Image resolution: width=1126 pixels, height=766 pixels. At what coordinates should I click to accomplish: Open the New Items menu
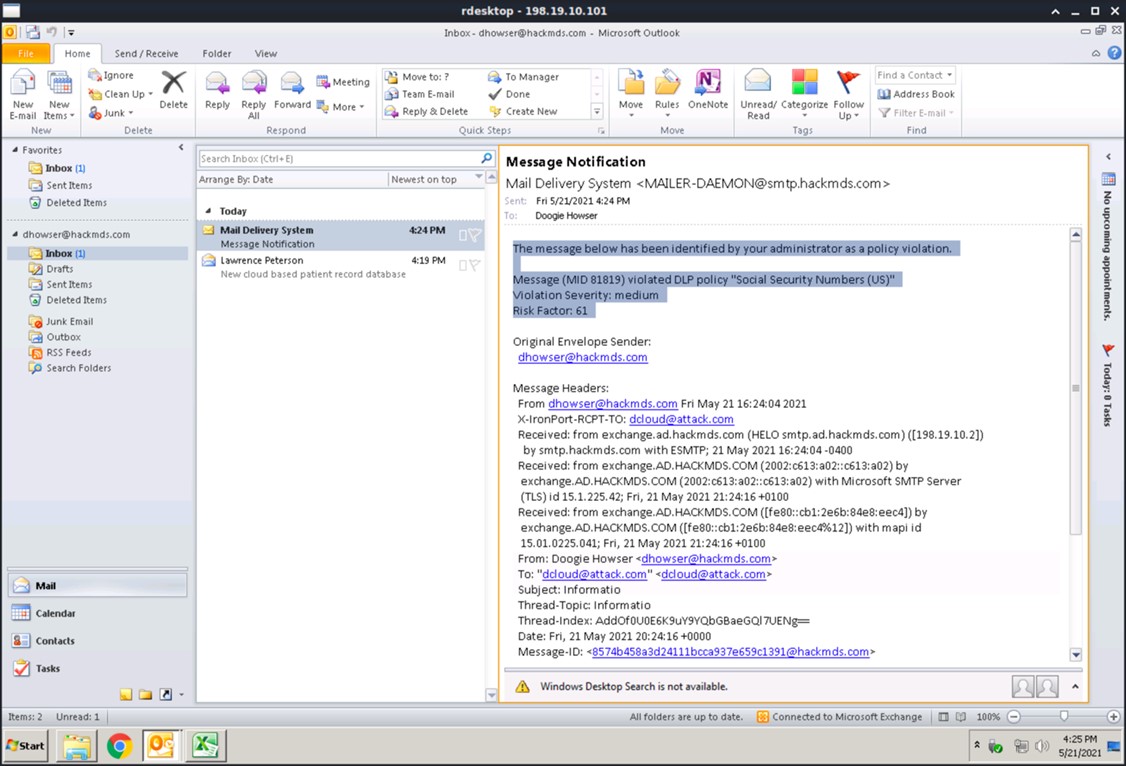[59, 95]
